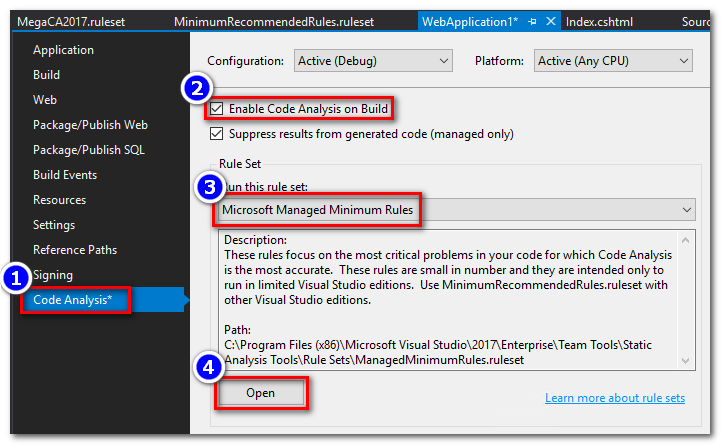Open the Package/Publish Web page

pyautogui.click(x=90, y=125)
